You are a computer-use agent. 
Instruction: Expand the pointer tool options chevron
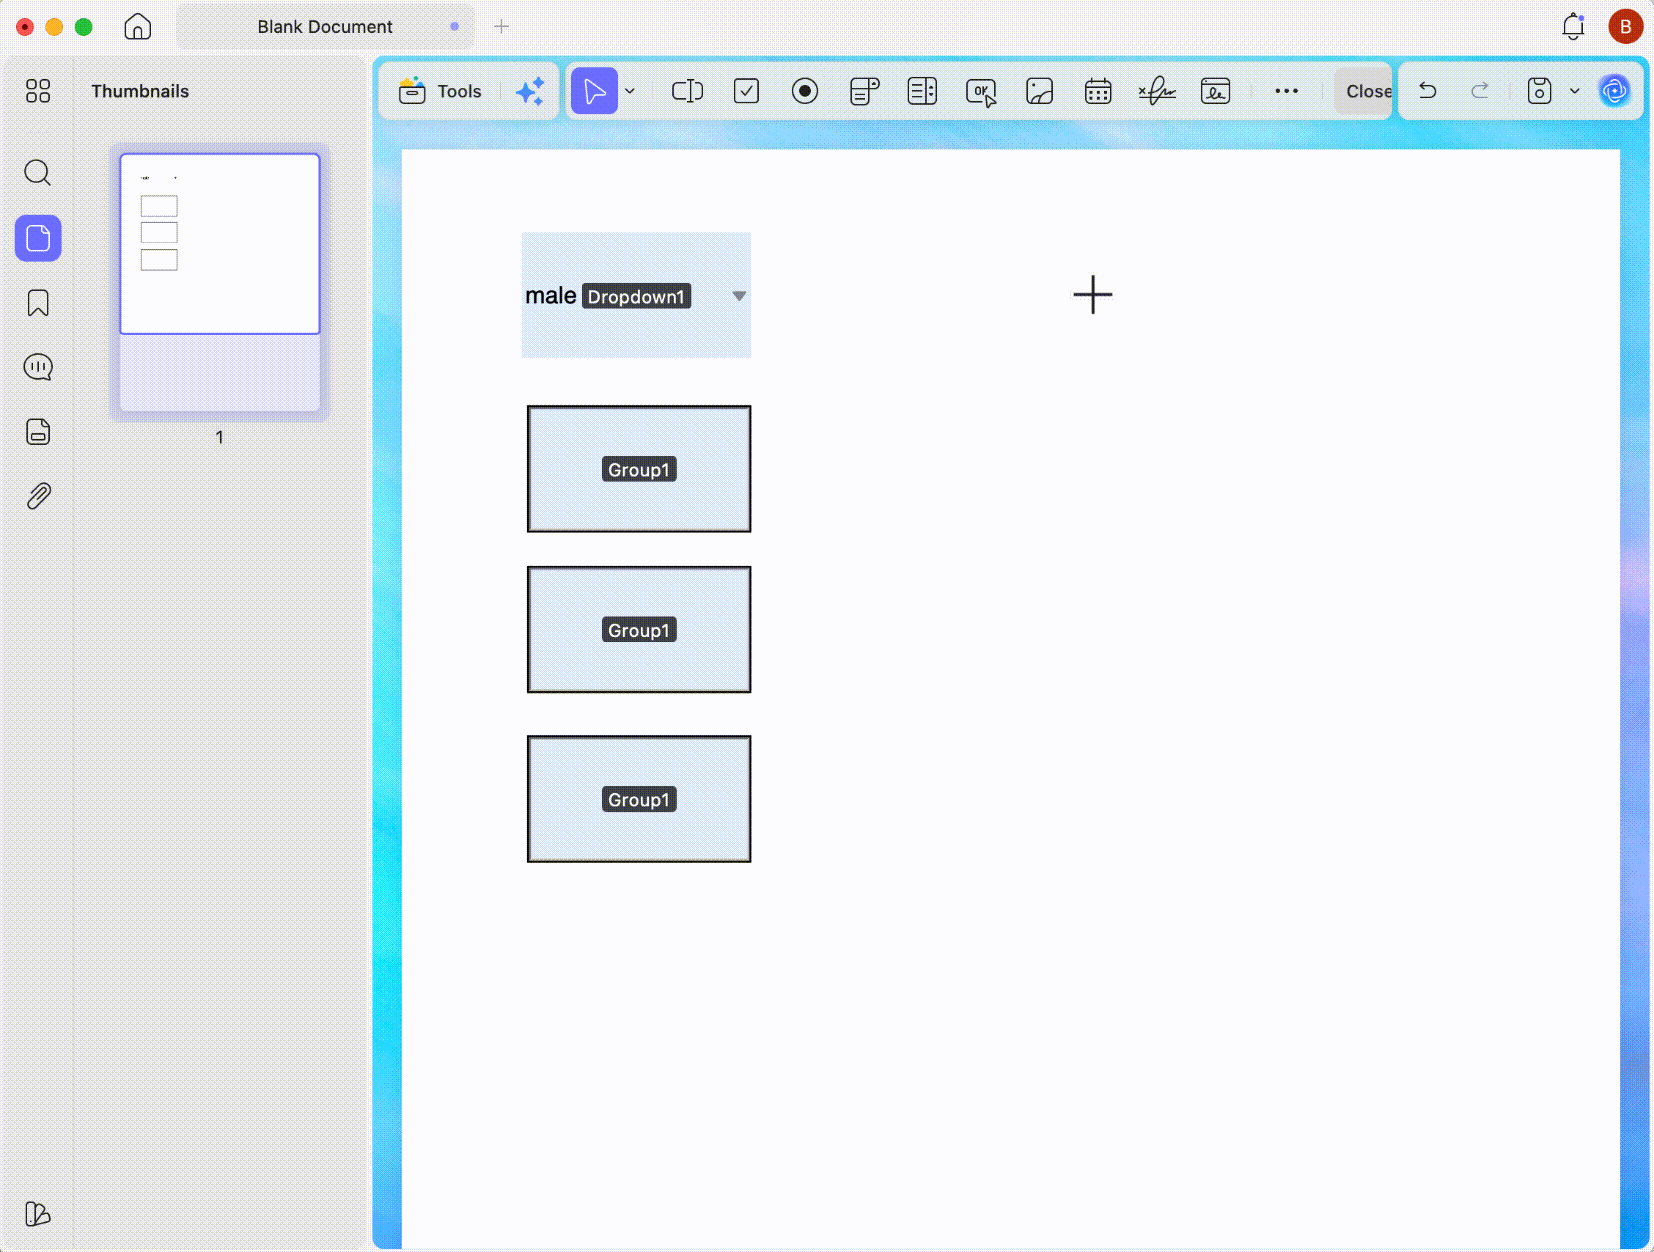tap(630, 91)
